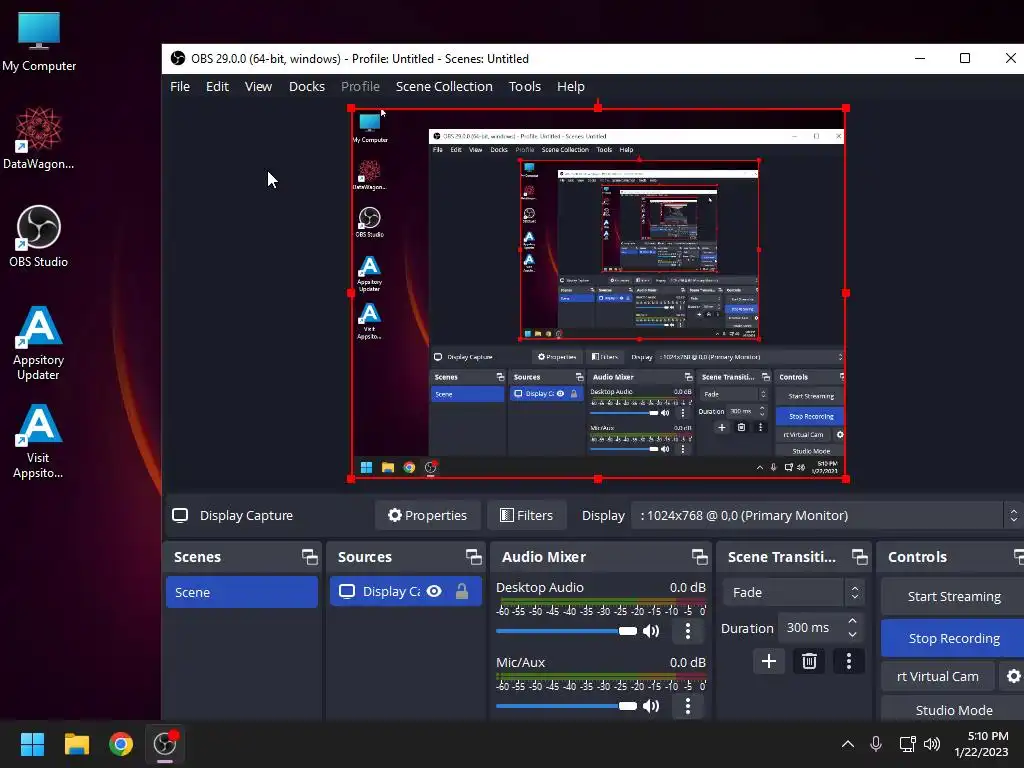Open File Explorer from the taskbar
This screenshot has width=1024, height=768.
[76, 744]
